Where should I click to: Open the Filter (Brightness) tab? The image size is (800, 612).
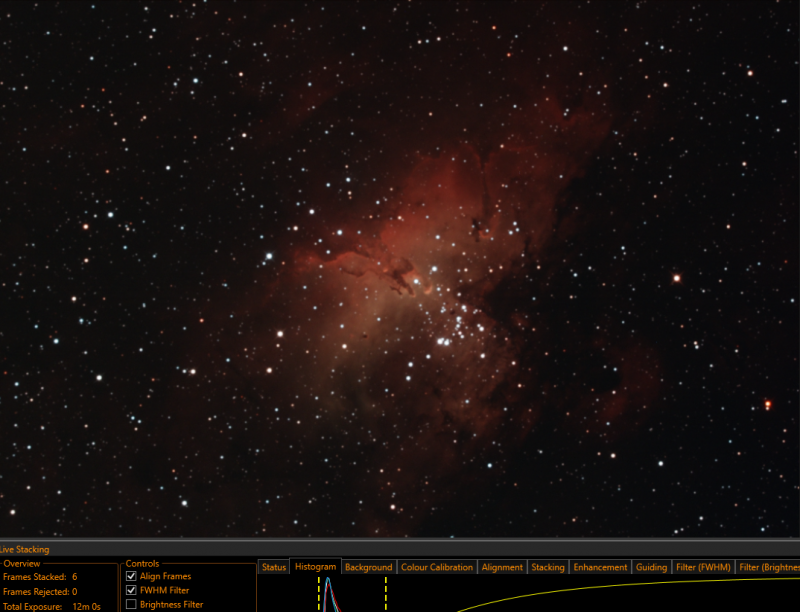click(768, 567)
